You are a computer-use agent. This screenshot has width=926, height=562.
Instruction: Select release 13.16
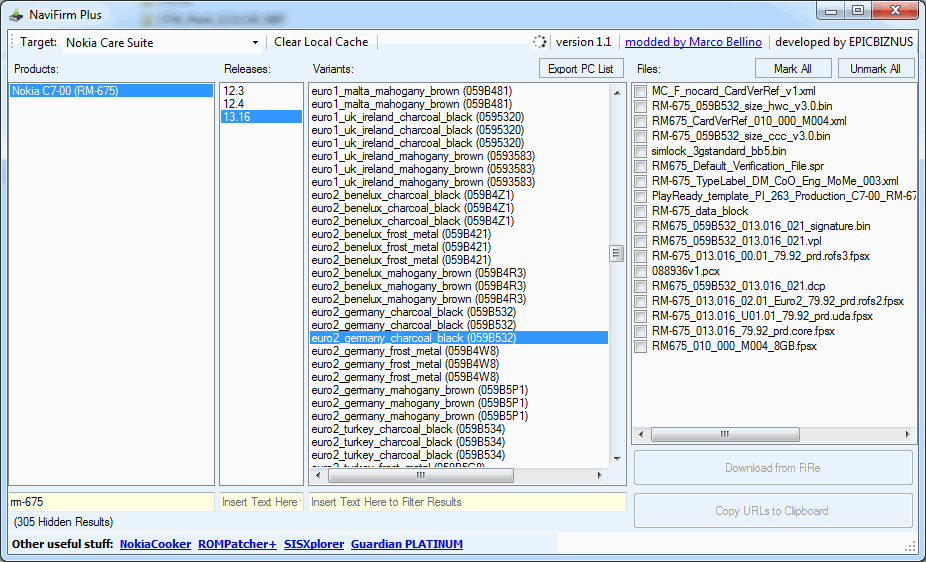point(261,117)
